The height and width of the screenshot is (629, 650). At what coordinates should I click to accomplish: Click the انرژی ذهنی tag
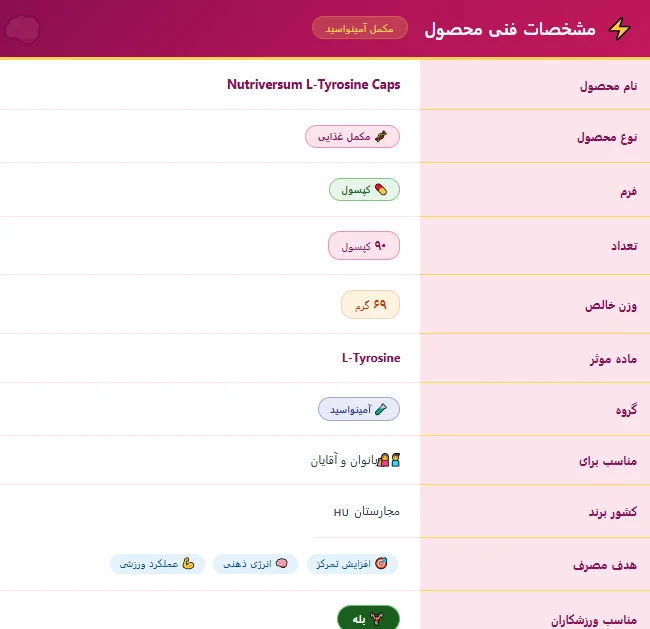(255, 564)
